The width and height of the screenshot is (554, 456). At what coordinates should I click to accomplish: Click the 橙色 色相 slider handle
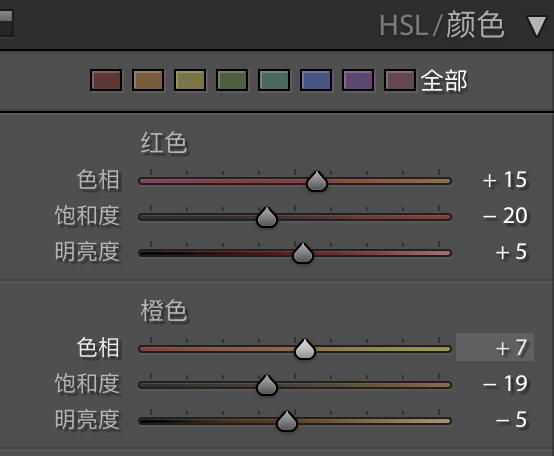(x=305, y=349)
